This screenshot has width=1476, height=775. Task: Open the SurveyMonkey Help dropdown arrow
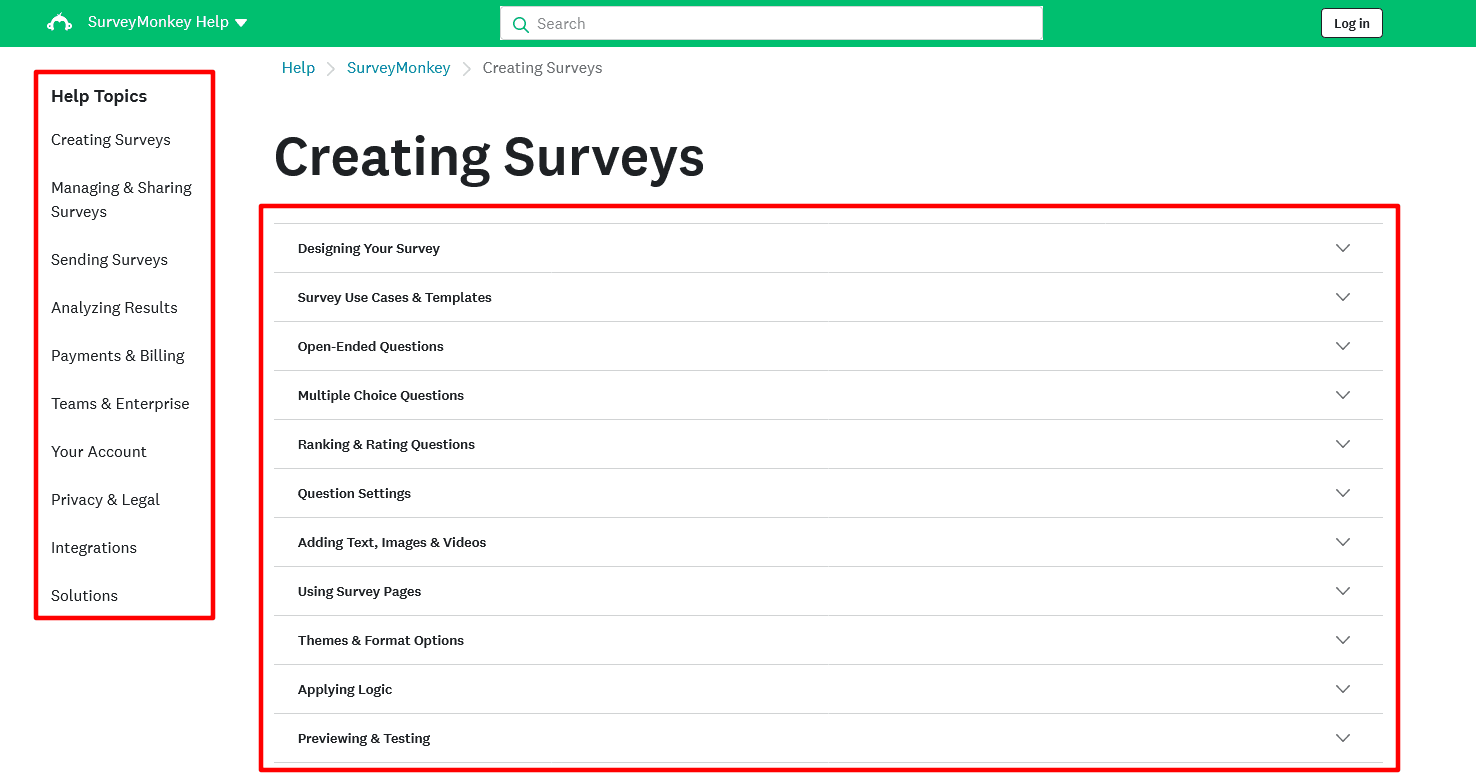point(240,21)
